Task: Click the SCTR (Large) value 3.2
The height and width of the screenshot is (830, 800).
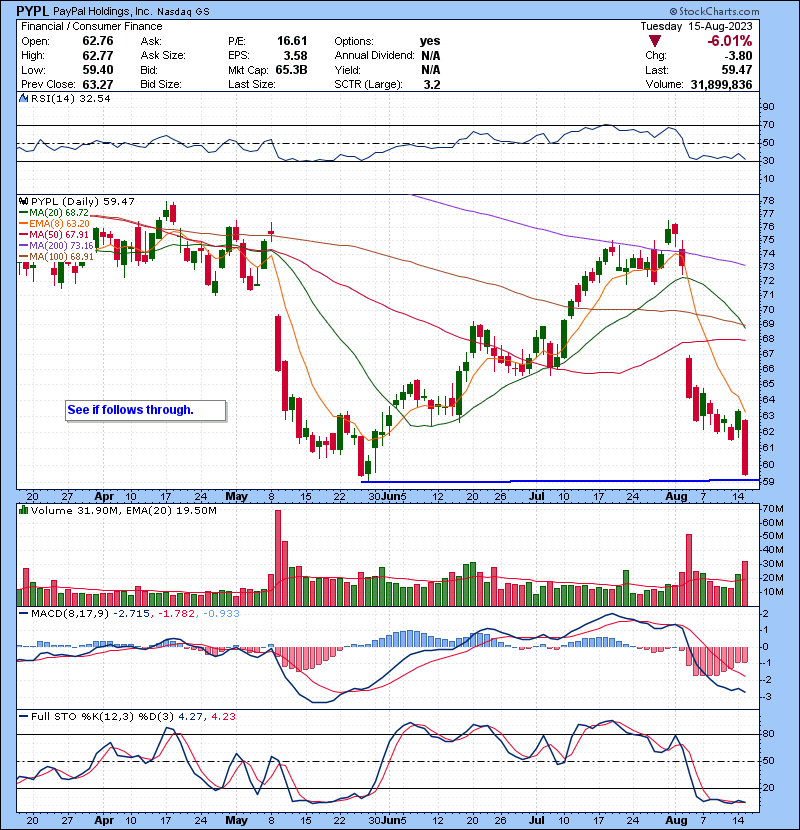Action: pos(432,84)
